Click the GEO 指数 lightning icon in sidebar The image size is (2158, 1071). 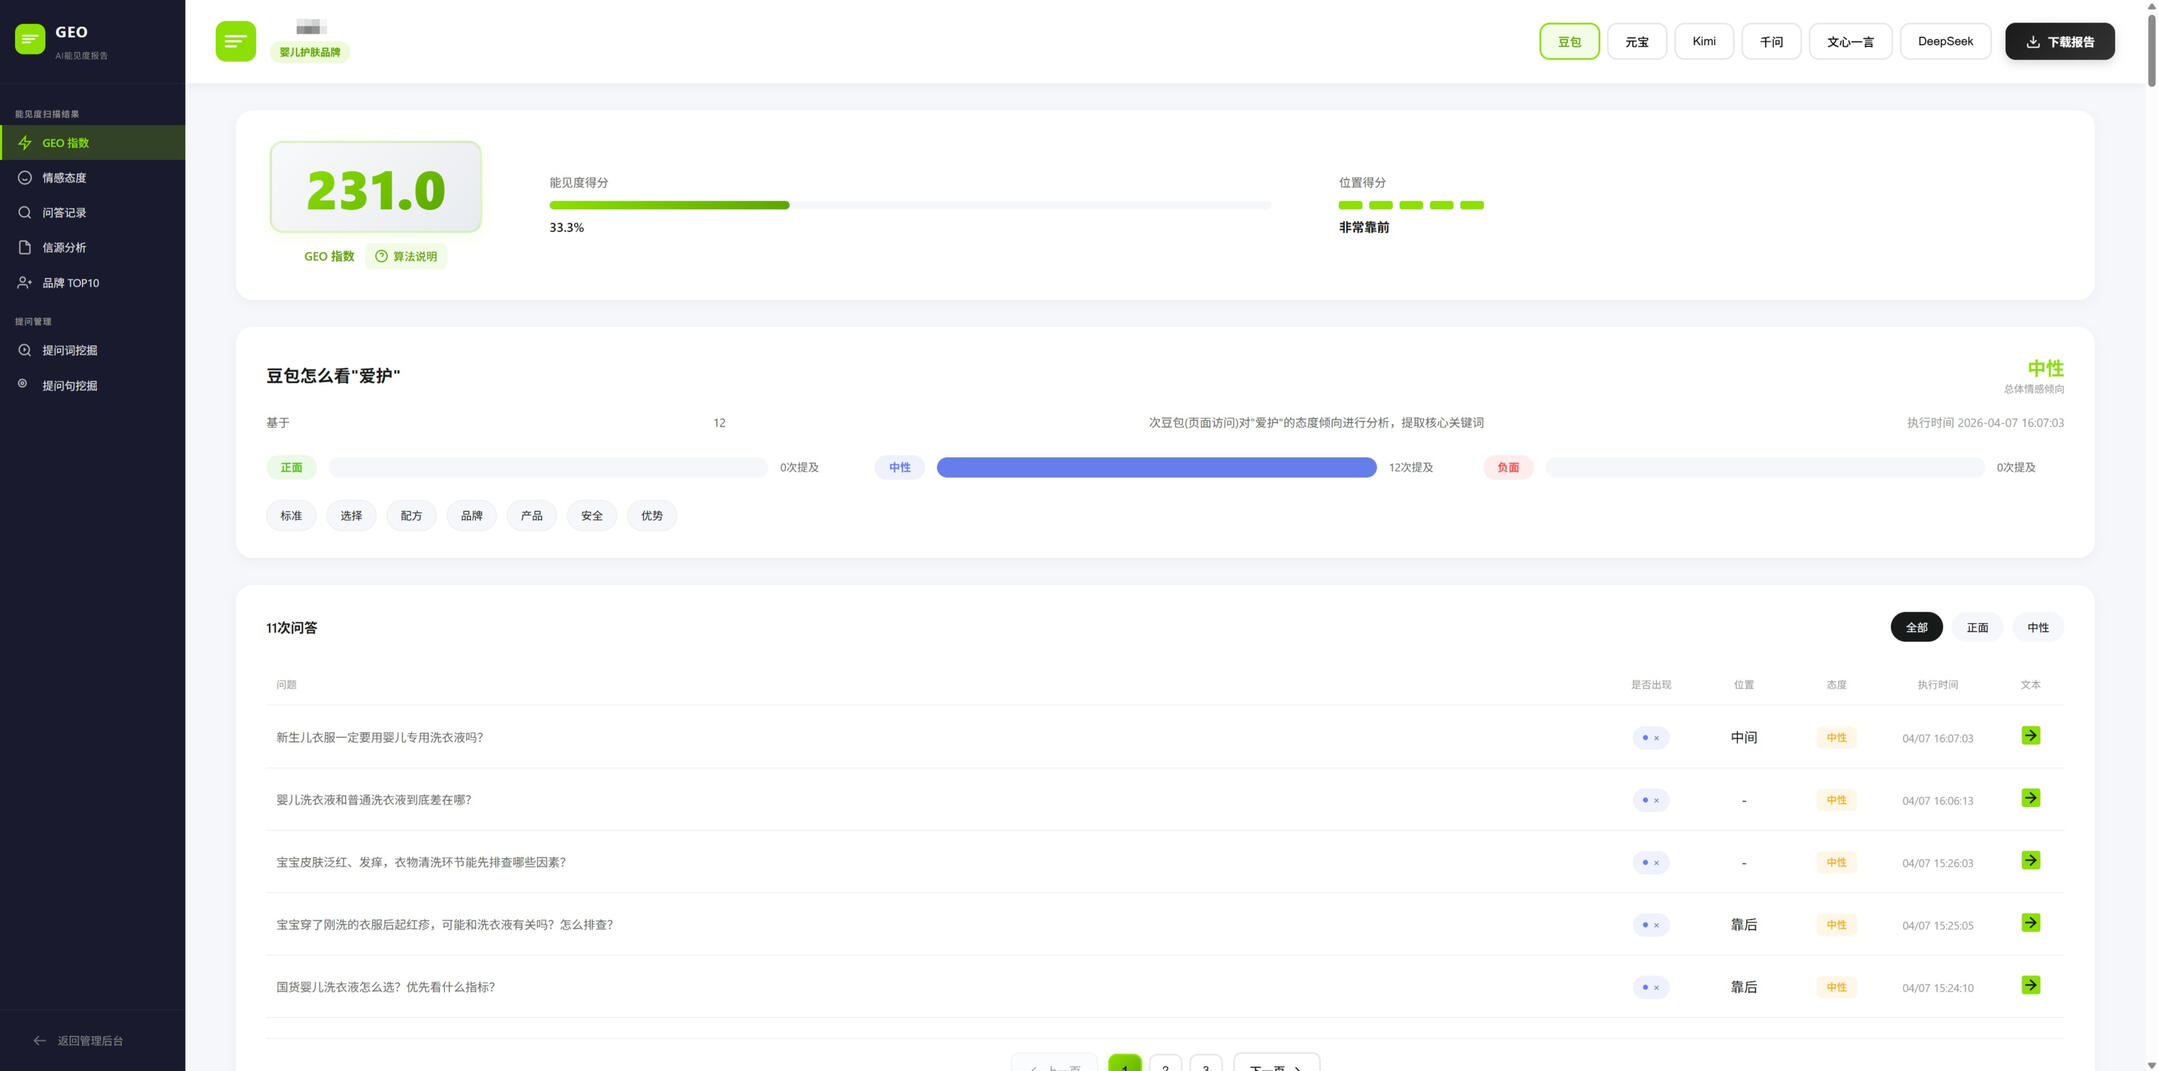(25, 143)
